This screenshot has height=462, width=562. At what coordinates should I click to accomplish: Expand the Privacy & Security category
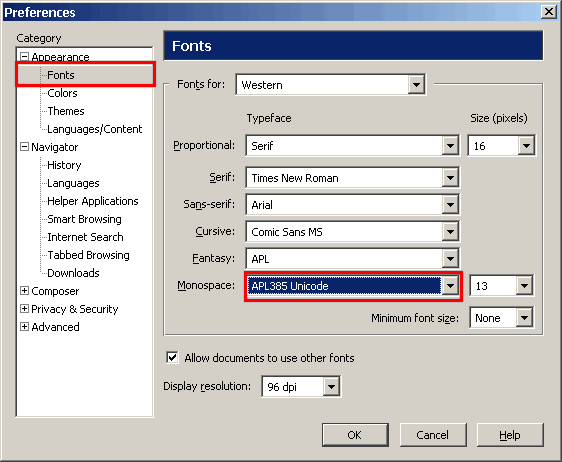click(24, 309)
